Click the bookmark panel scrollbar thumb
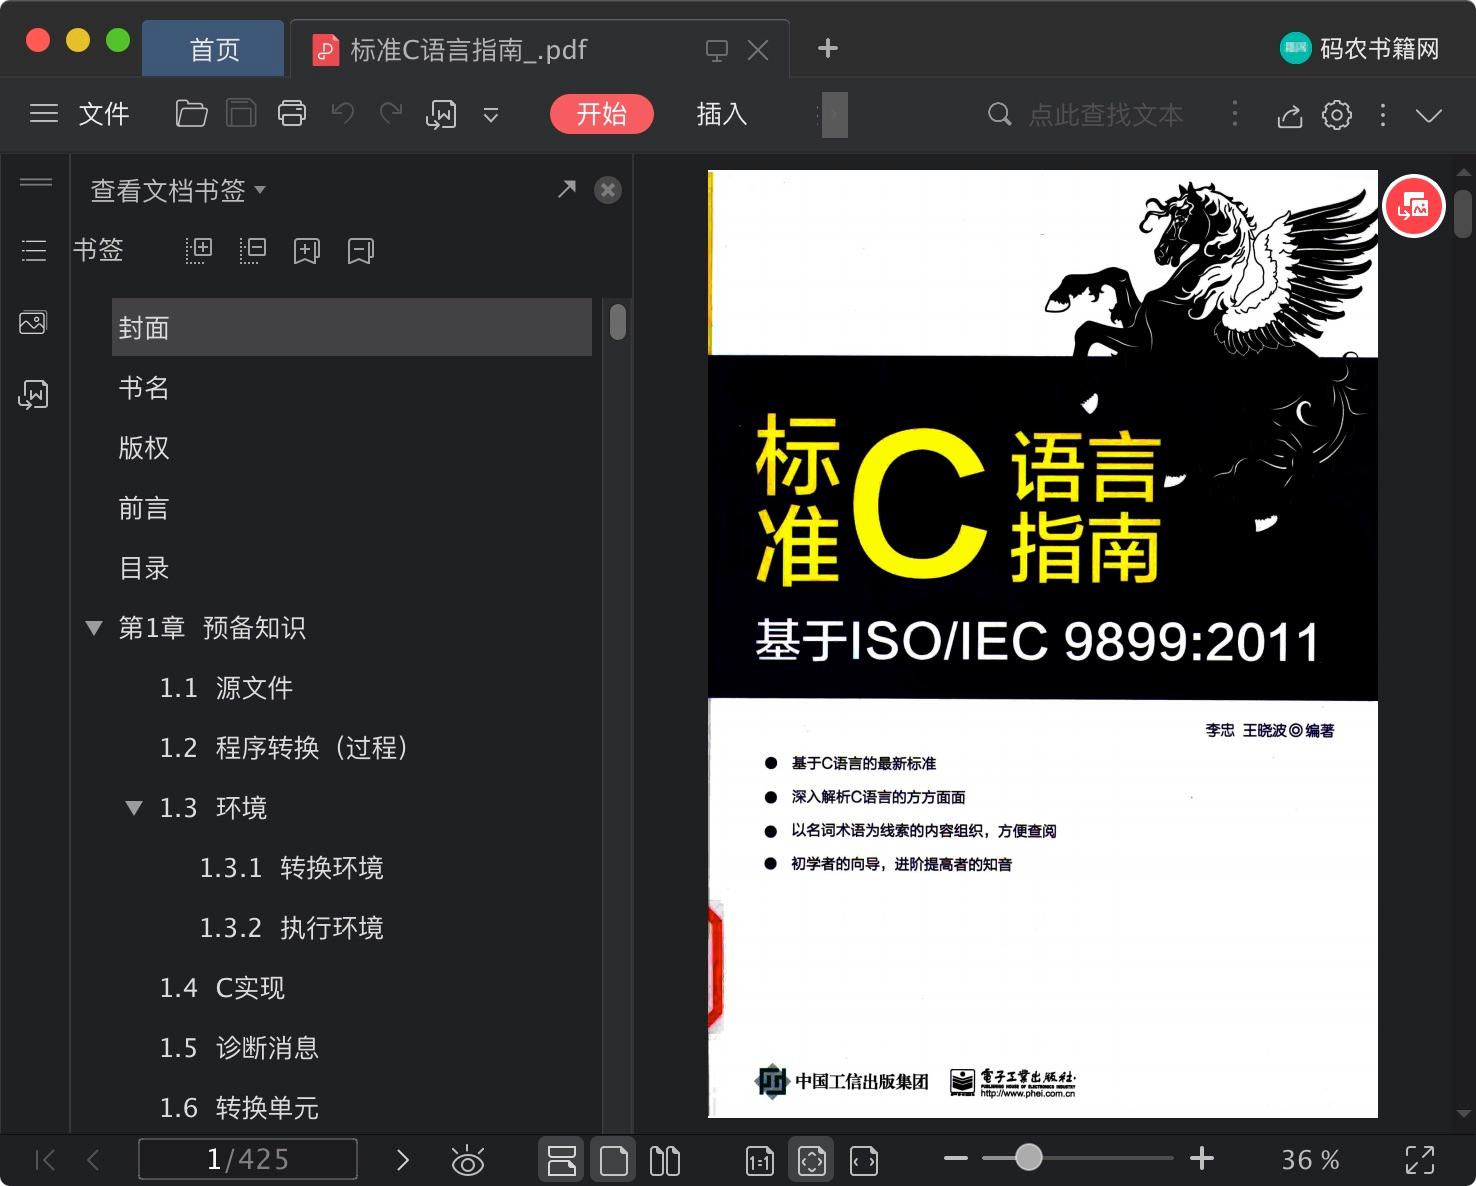Screen dimensions: 1476x1186 tap(618, 322)
